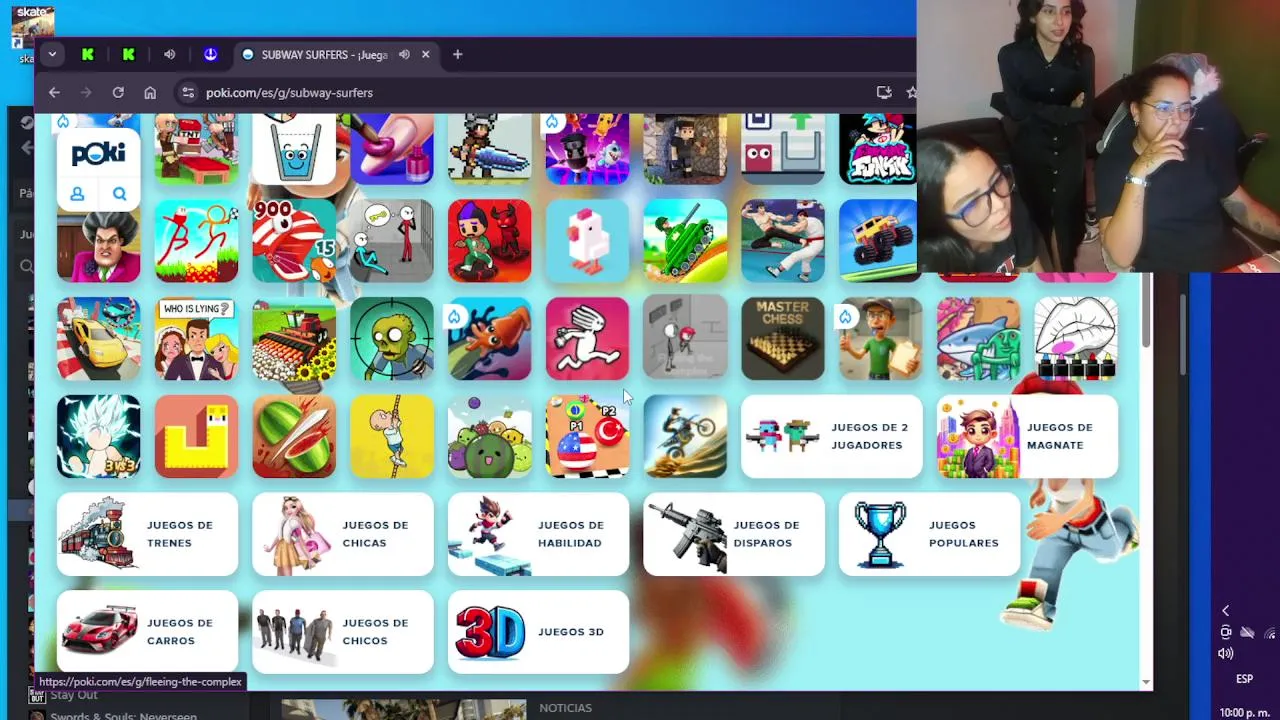
Task: Open Juegos de Chicos category
Action: [343, 632]
